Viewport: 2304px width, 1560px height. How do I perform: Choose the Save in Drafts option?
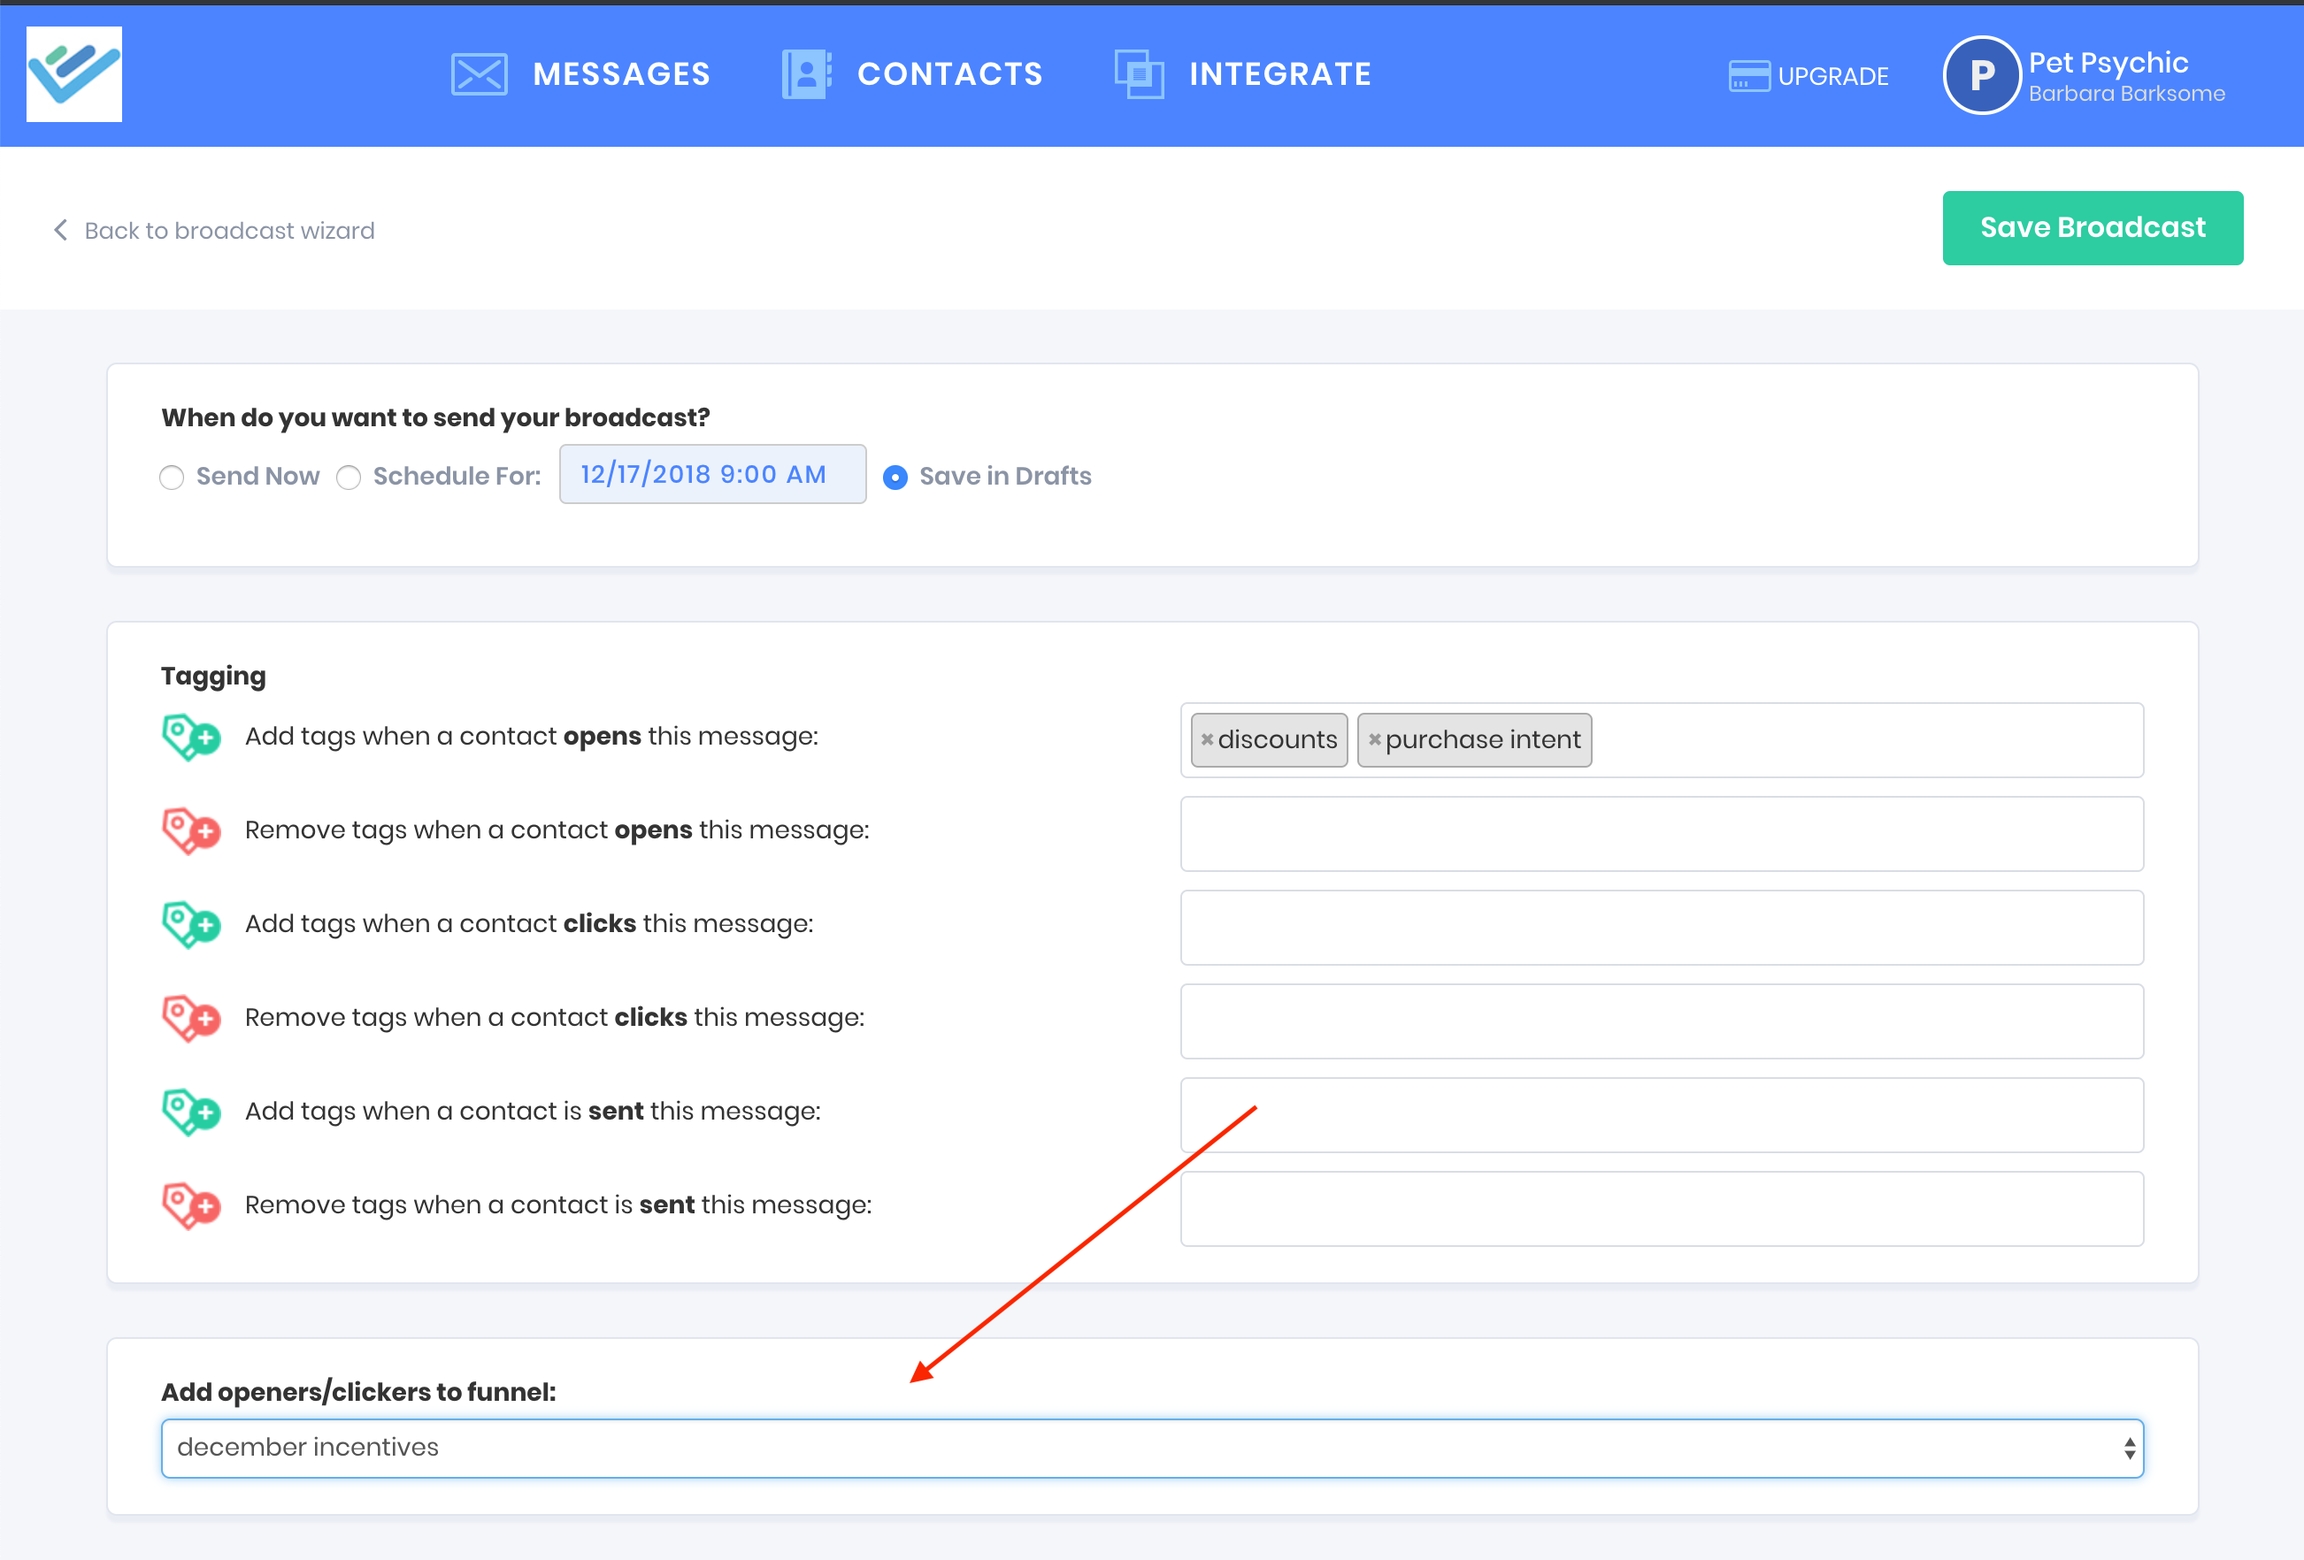pos(895,477)
